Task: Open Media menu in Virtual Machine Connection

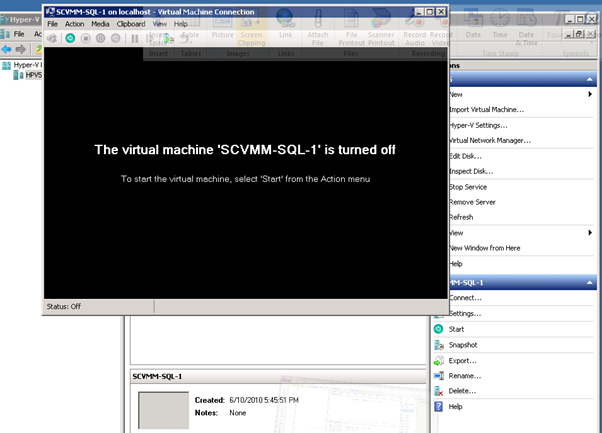Action: point(100,24)
